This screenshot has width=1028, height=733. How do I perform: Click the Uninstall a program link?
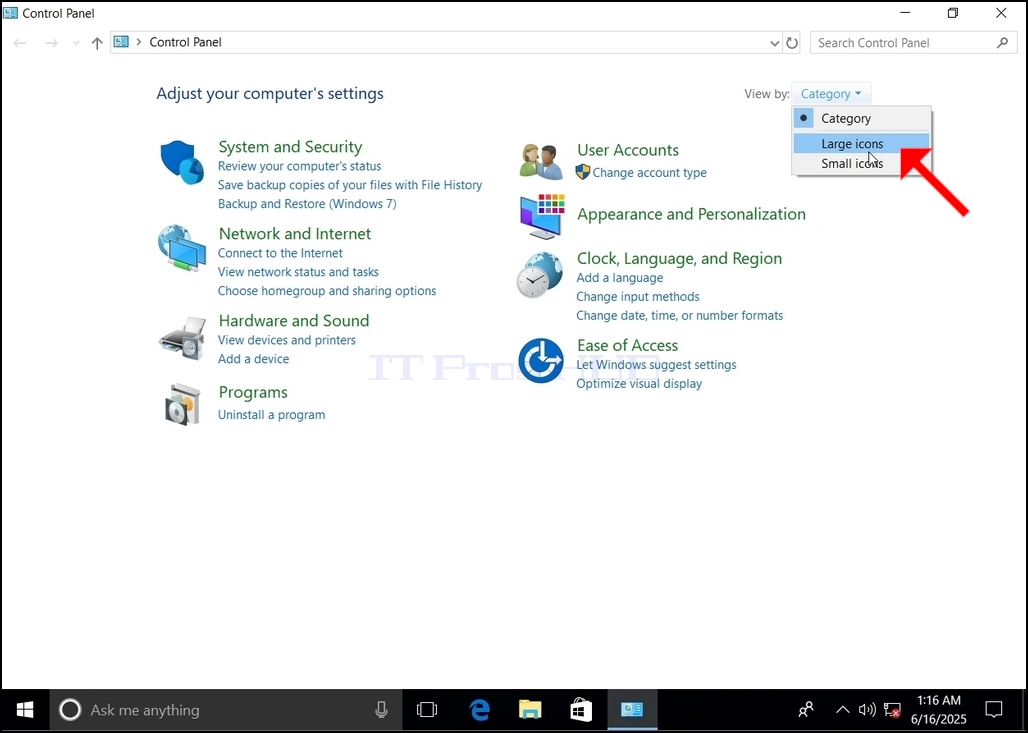pyautogui.click(x=271, y=415)
